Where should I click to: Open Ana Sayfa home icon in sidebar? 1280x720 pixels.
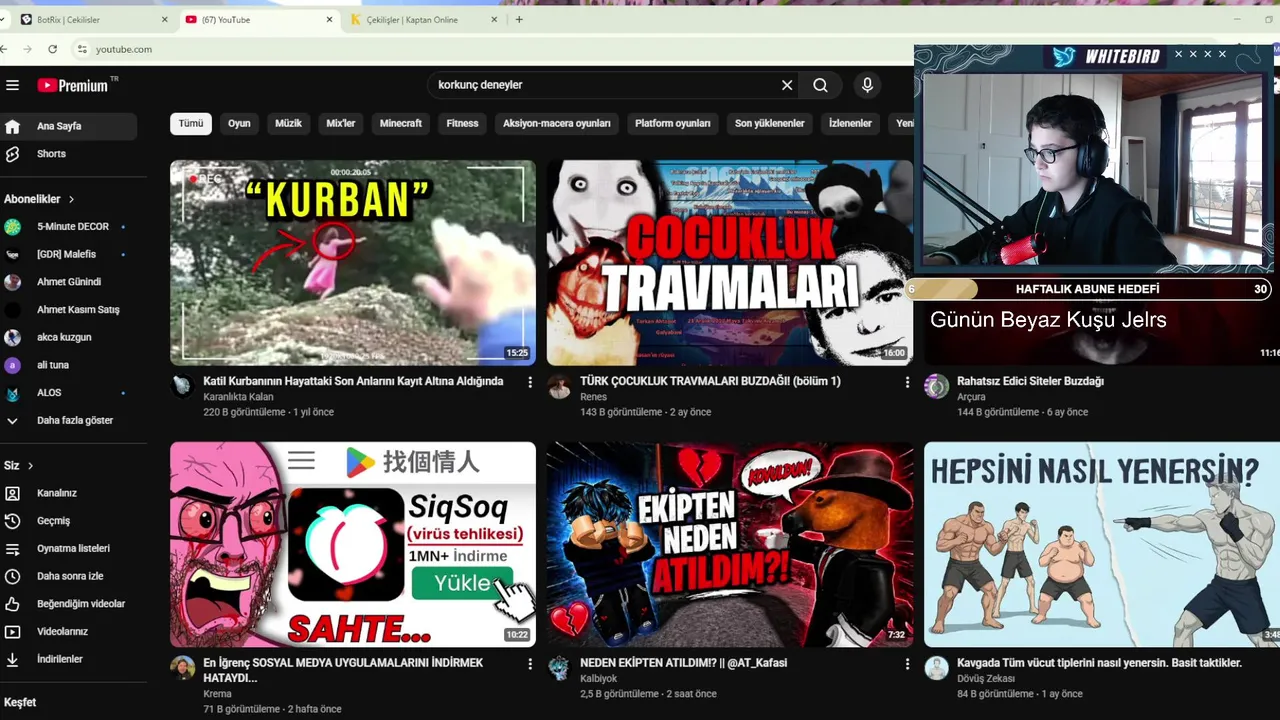[13, 126]
